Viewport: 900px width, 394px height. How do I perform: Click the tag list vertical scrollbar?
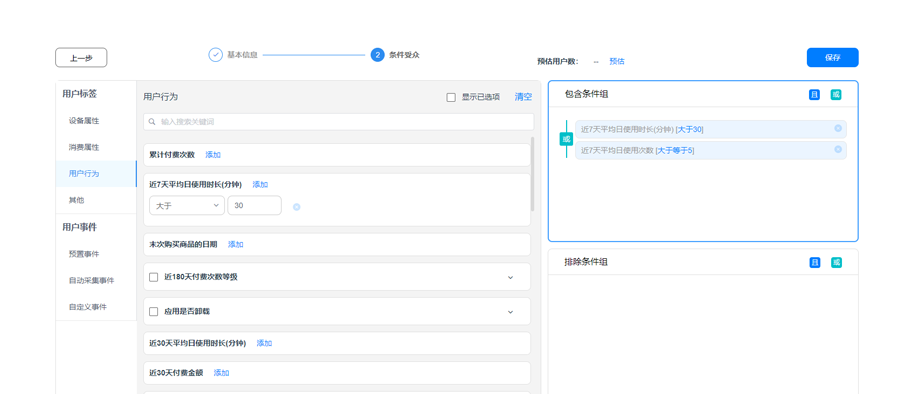pos(533,174)
